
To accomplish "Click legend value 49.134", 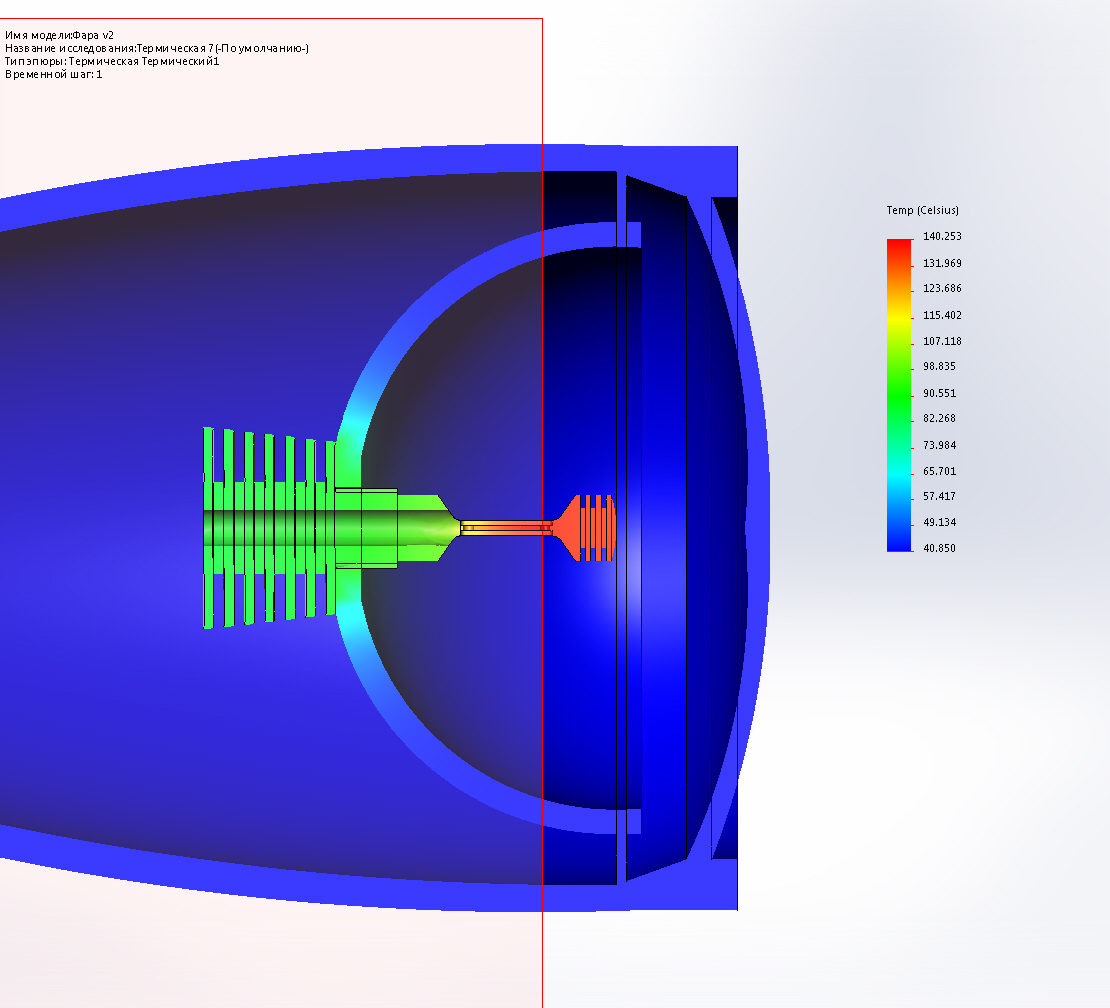I will pyautogui.click(x=939, y=522).
